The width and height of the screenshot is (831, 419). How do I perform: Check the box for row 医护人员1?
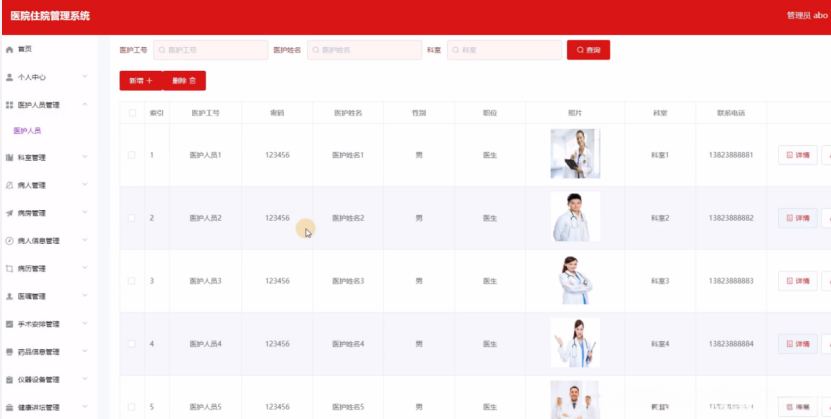[132, 155]
